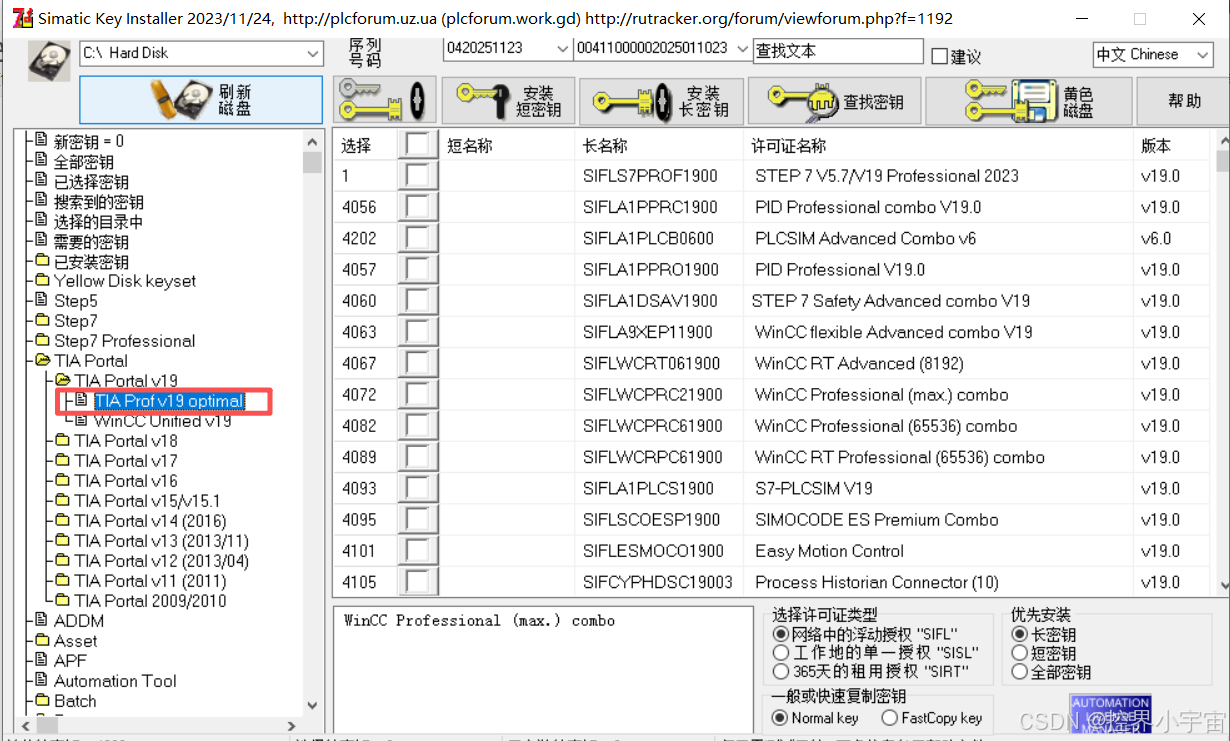The height and width of the screenshot is (741, 1230).
Task: Check the box for row 4072 WinCC Professional (max.)
Action: click(x=418, y=394)
